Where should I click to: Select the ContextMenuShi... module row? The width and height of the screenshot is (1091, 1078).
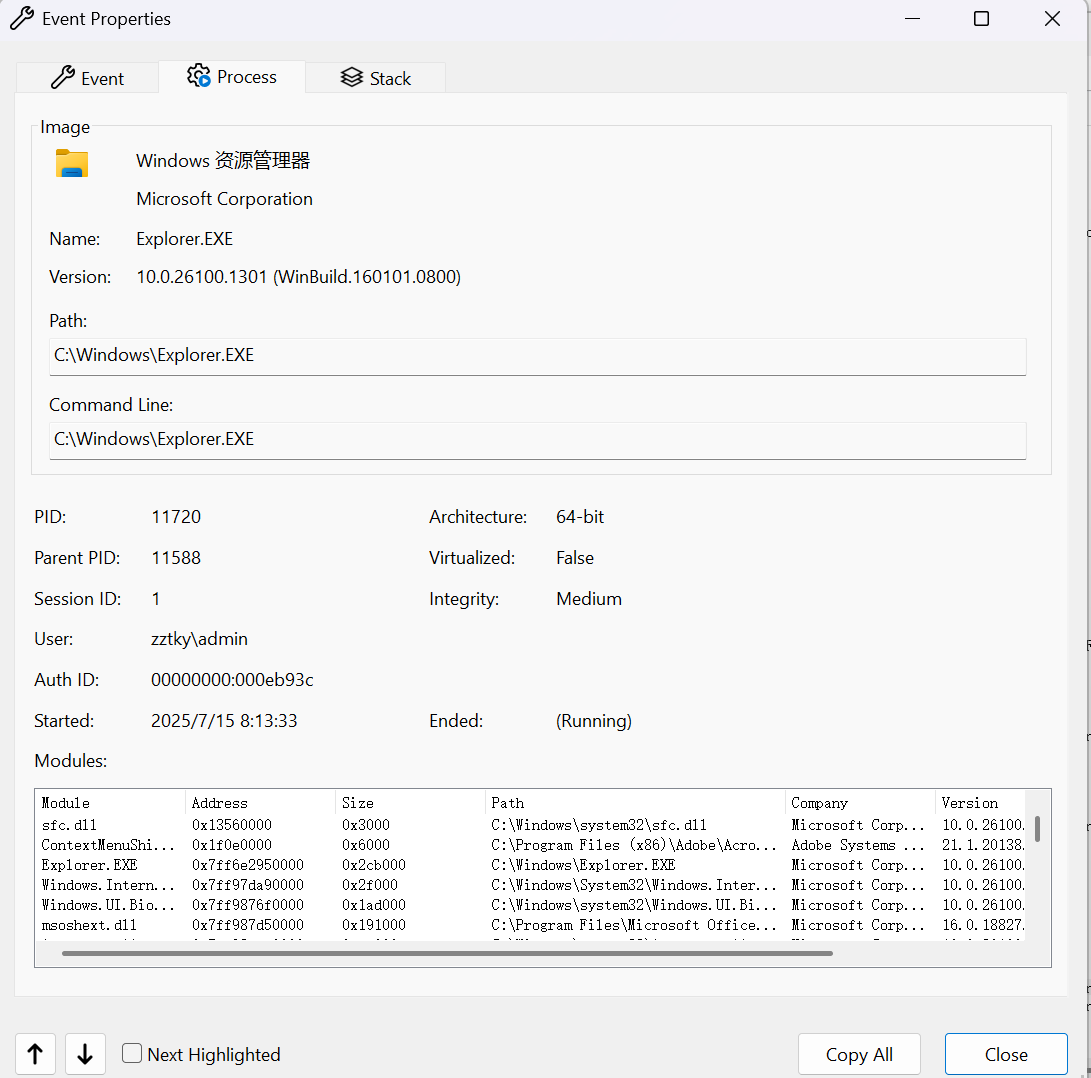(x=530, y=845)
